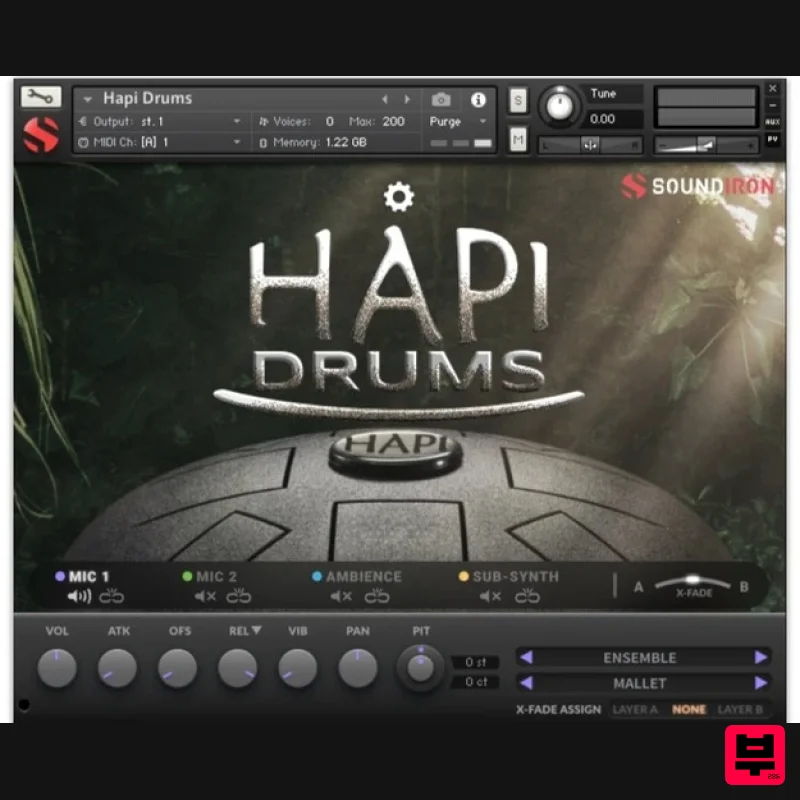Click the OFS knob
The image size is (800, 800).
coord(178,668)
